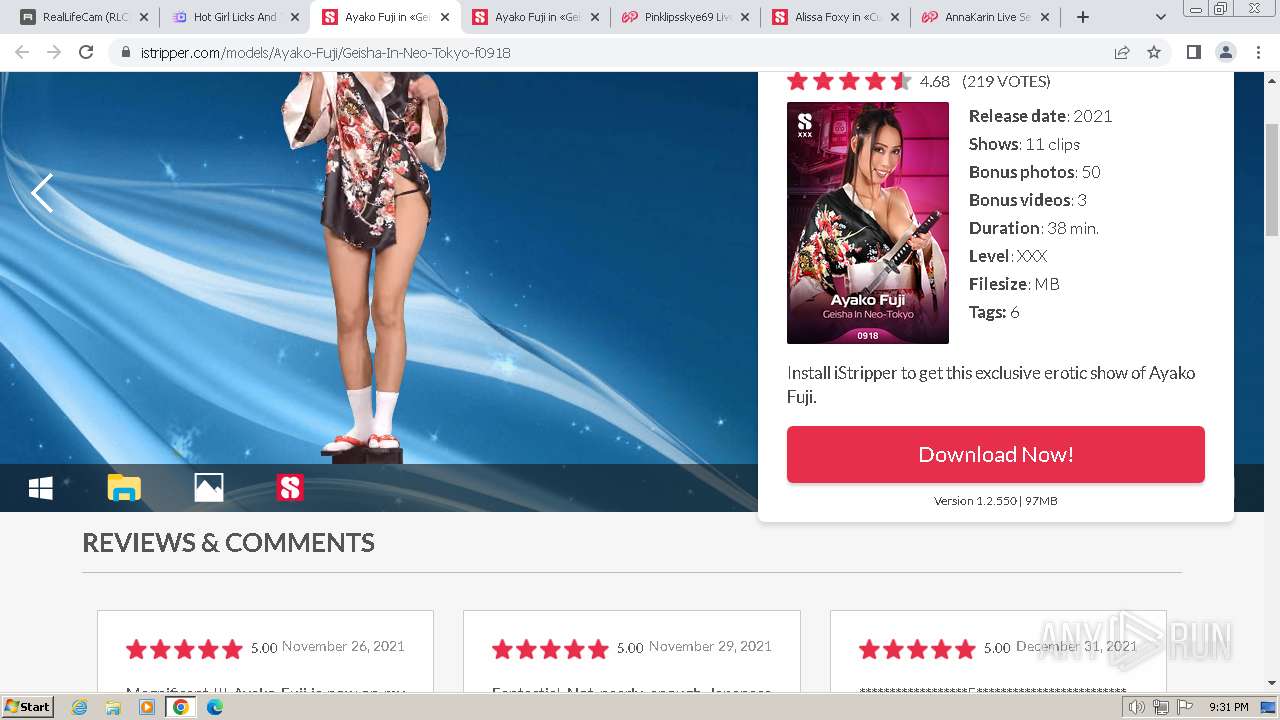
Task: Click the Duration: 38 min. text
Action: (1033, 228)
